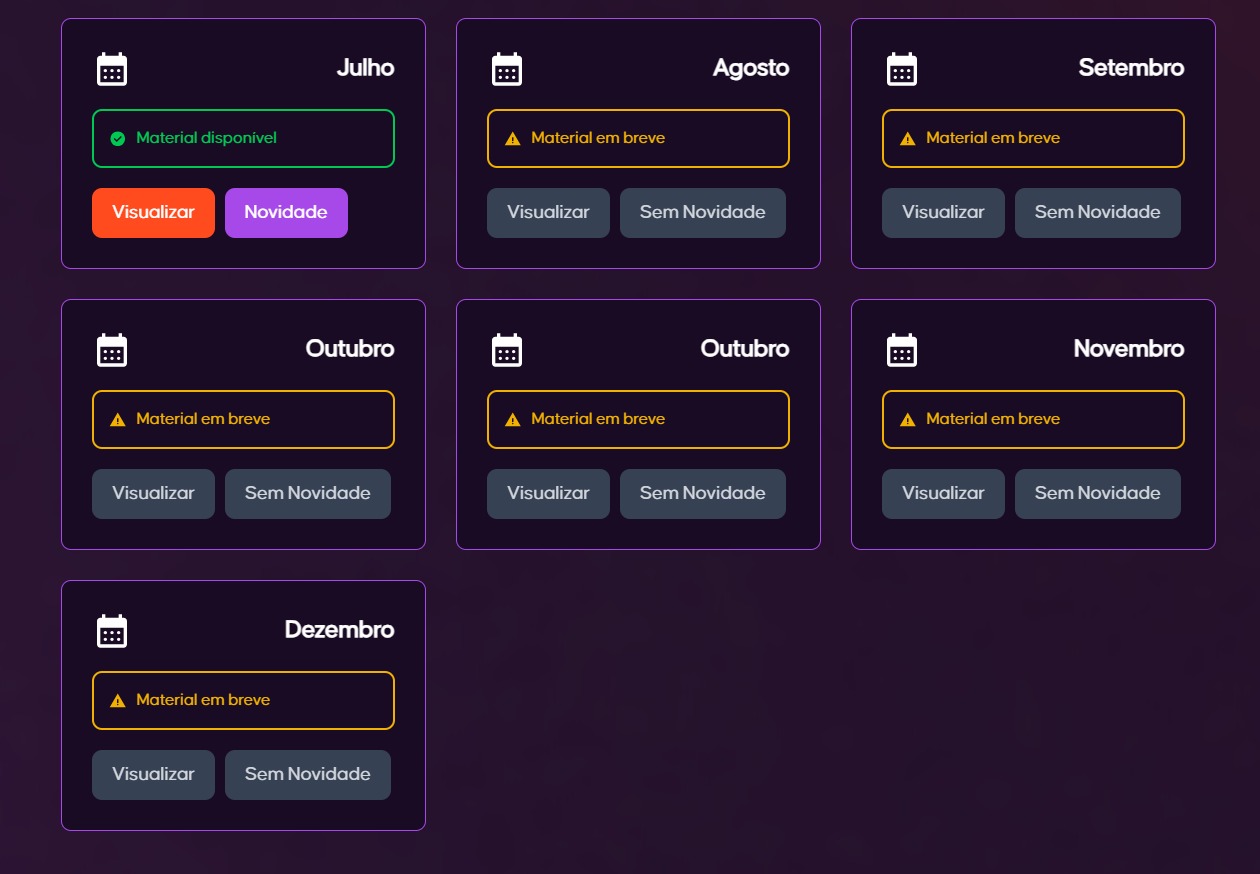Click the Material em breve badge in Novembro
The height and width of the screenshot is (874, 1260).
tap(1033, 420)
